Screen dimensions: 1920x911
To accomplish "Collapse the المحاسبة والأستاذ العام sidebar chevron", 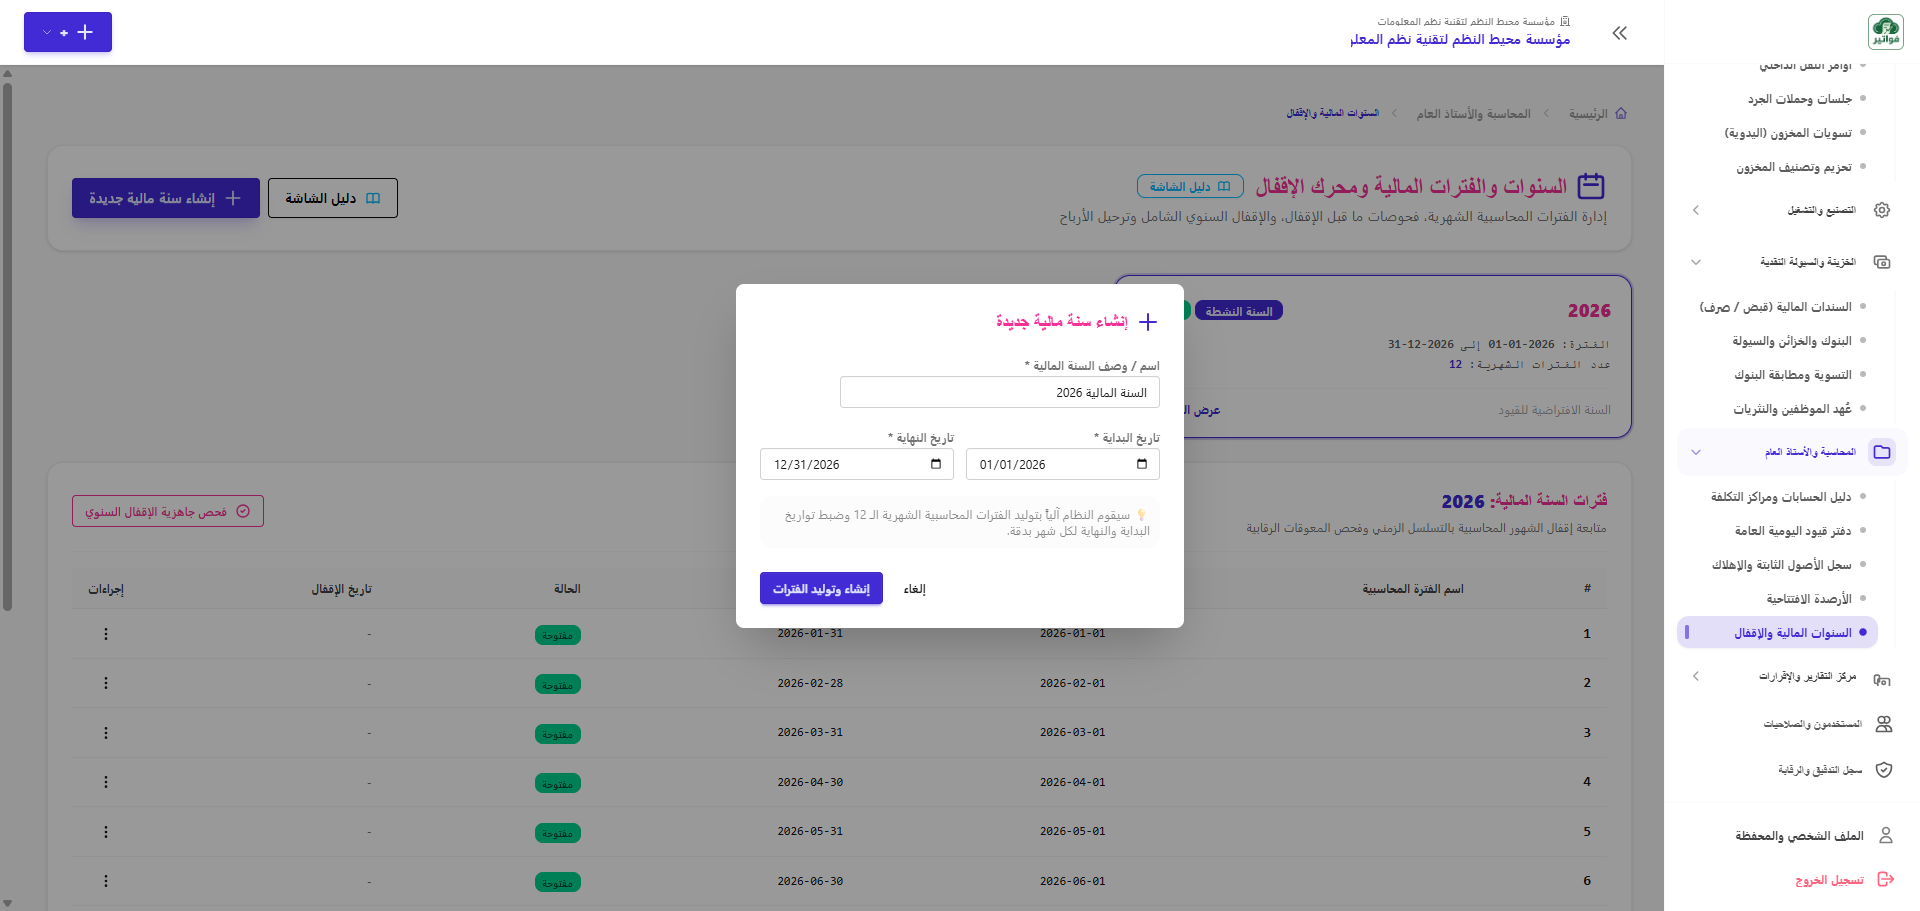I will click(x=1696, y=452).
